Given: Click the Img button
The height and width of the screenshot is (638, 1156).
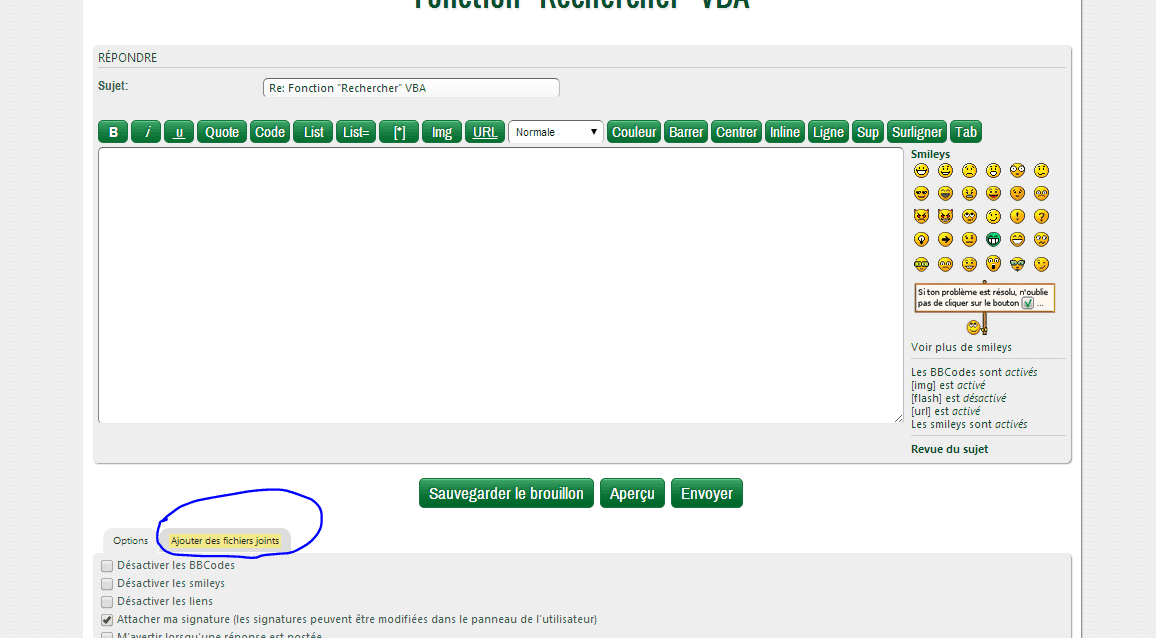Looking at the screenshot, I should [442, 132].
